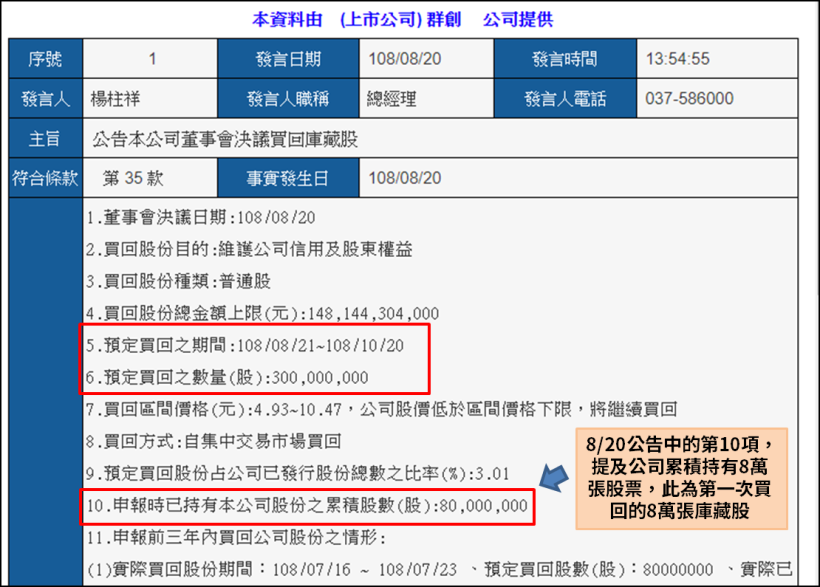Select the 序號 header cell
Screen dimensions: 820x587
click(x=45, y=59)
